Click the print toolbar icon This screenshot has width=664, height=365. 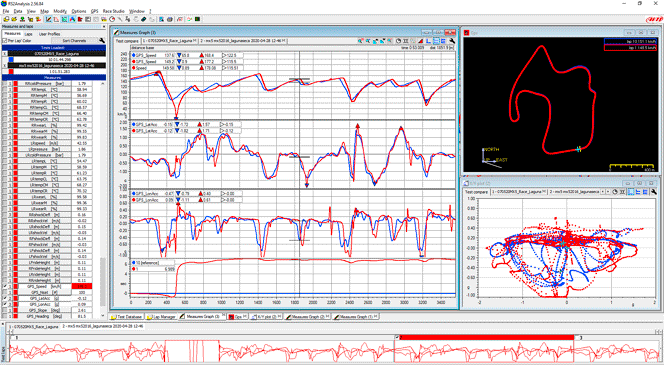(x=170, y=19)
